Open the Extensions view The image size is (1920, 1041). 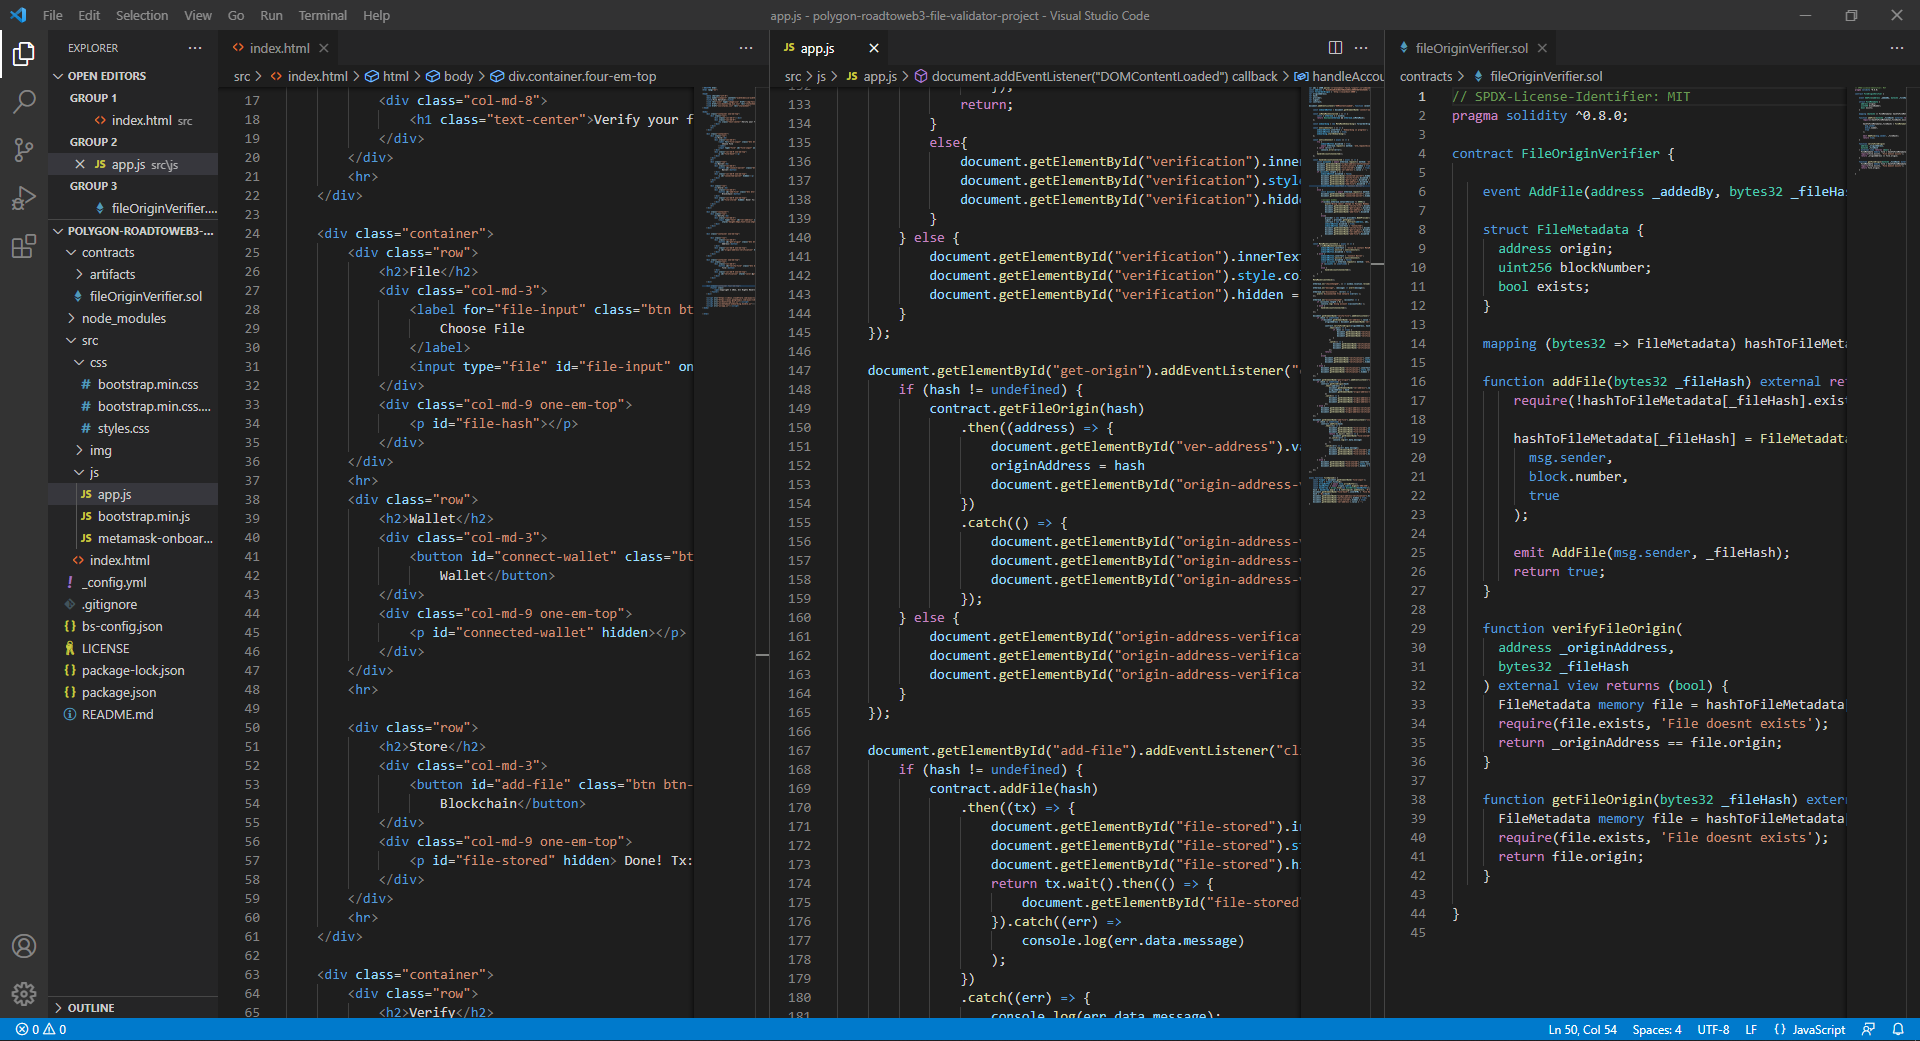(24, 246)
